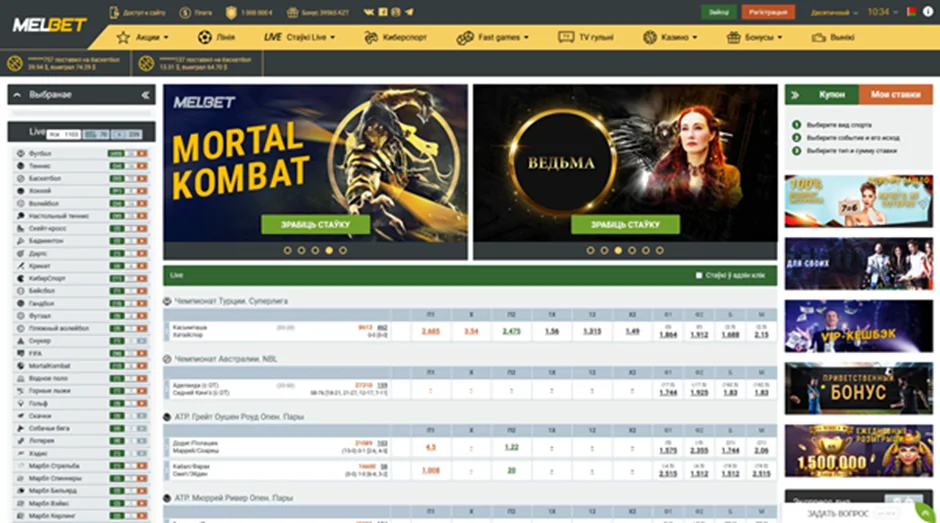This screenshot has width=940, height=523.
Task: Click the star Акции icon
Action: tap(123, 37)
